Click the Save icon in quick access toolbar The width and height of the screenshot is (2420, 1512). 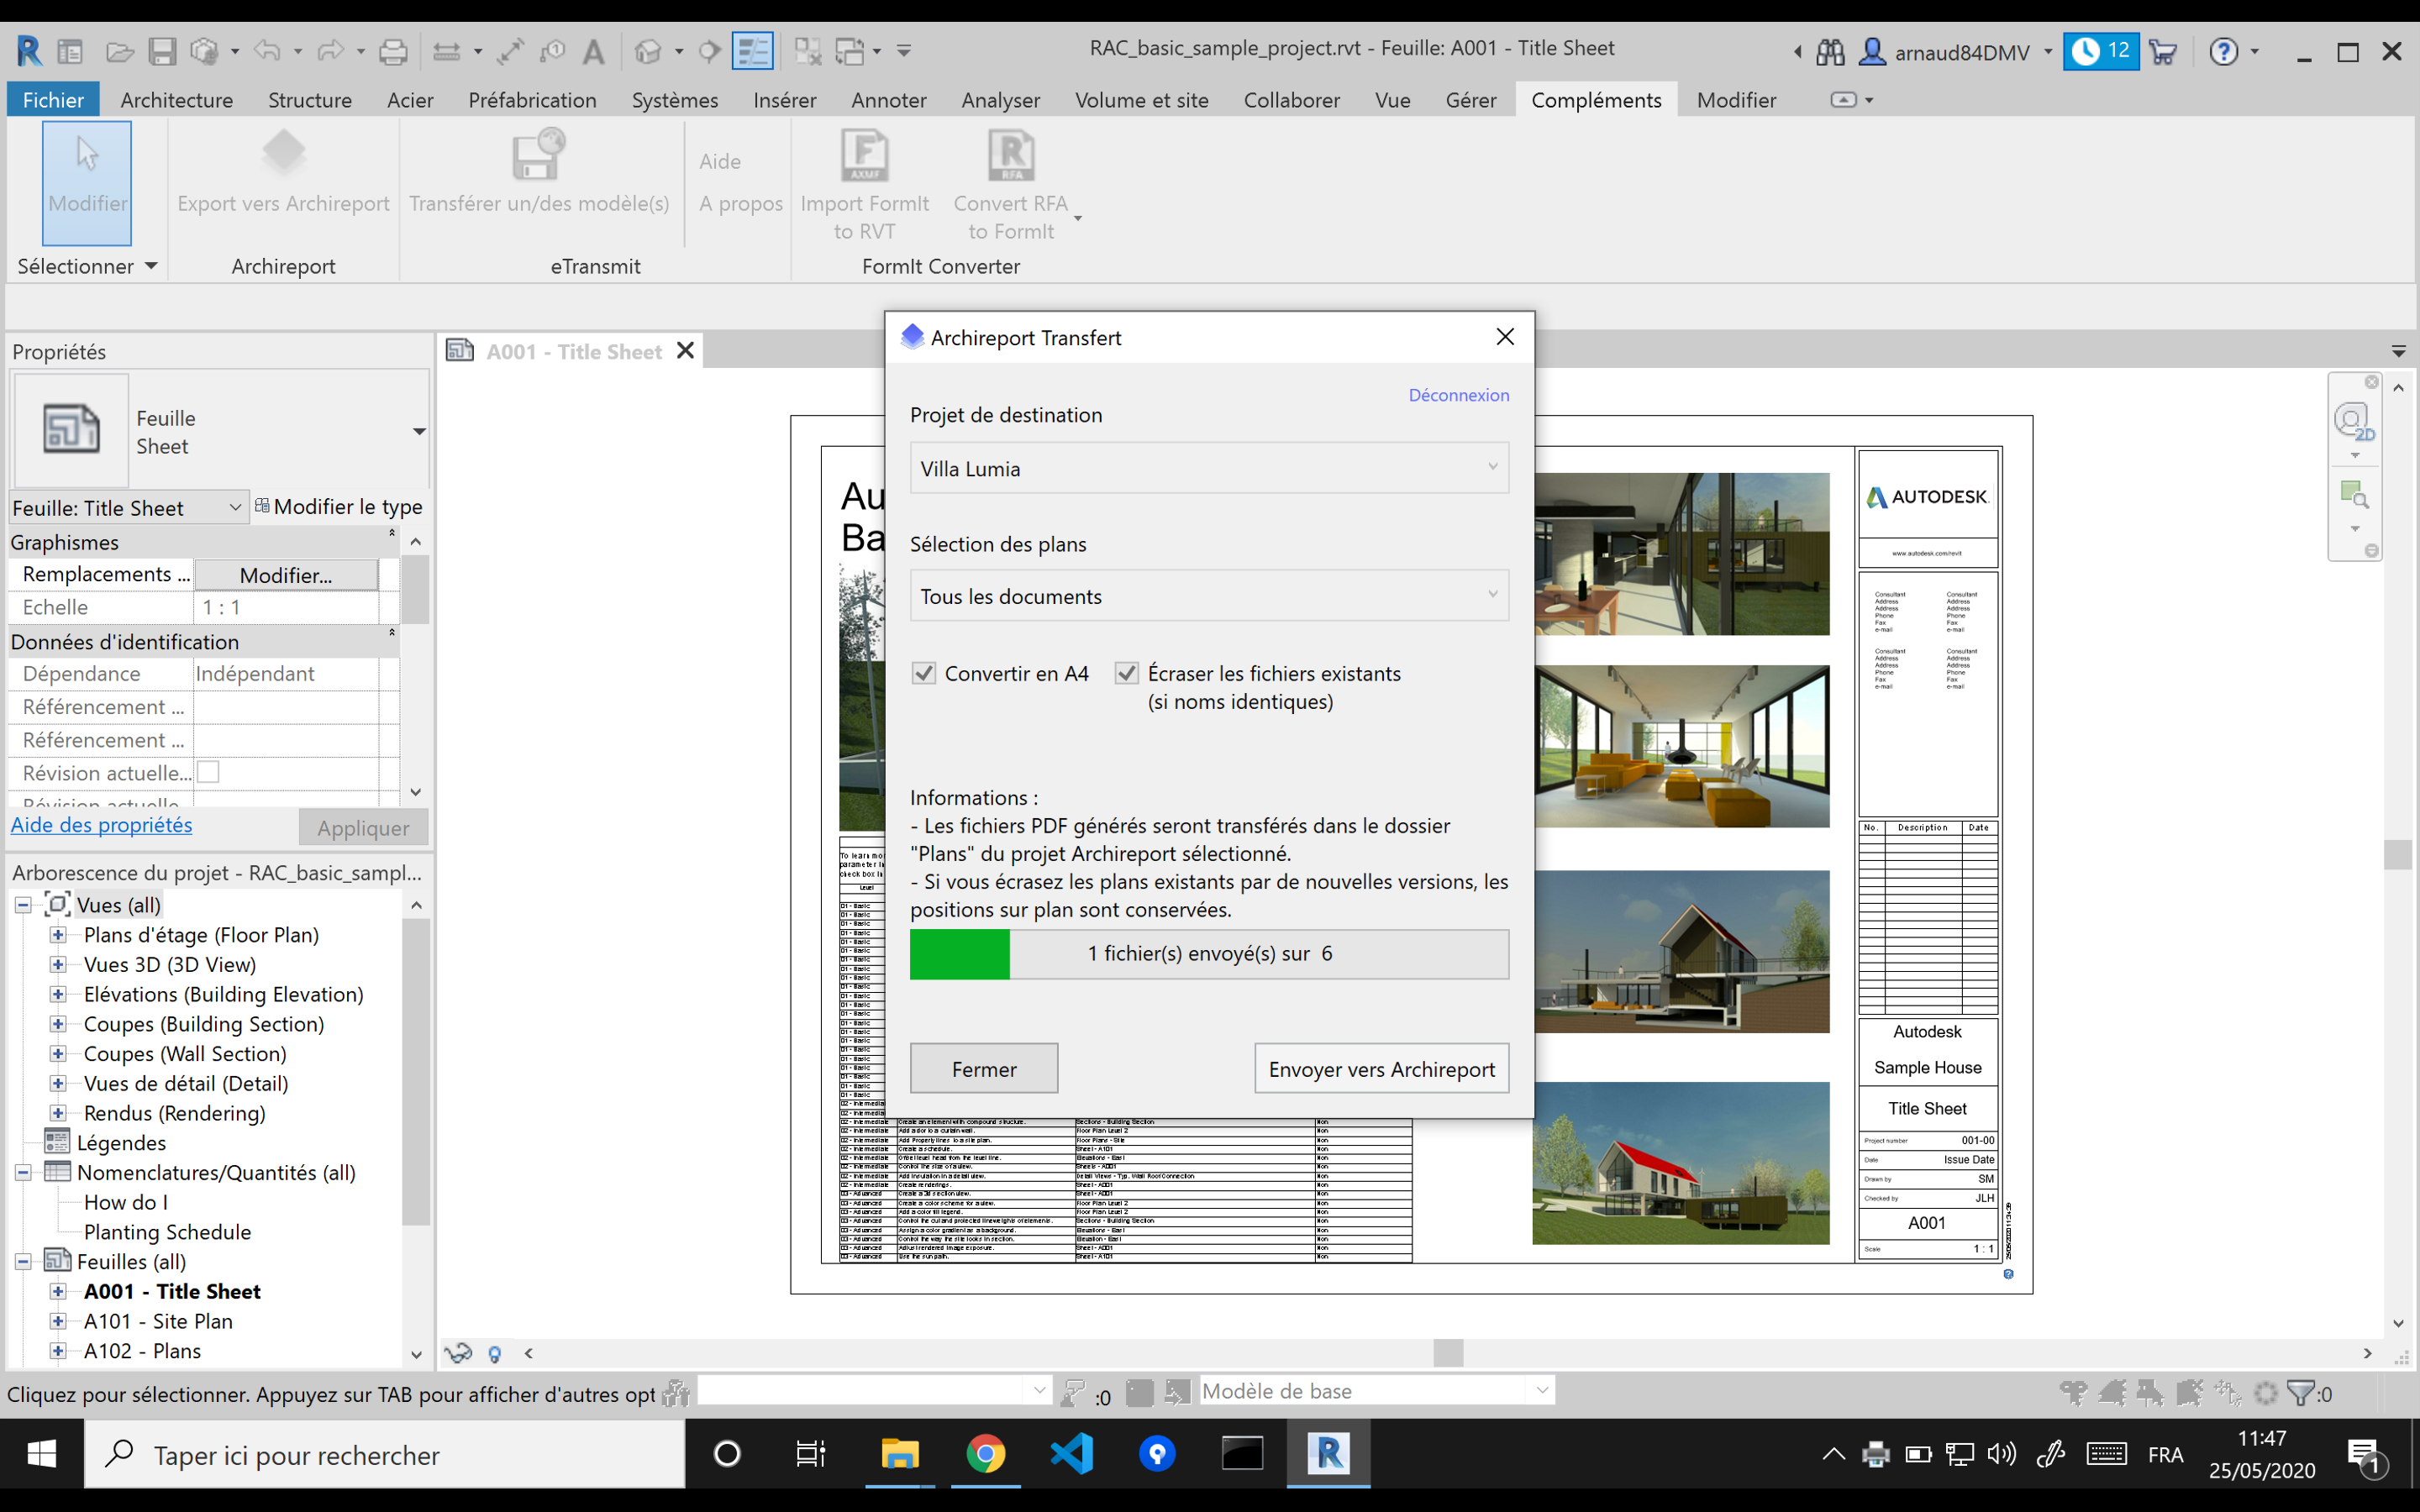click(162, 51)
